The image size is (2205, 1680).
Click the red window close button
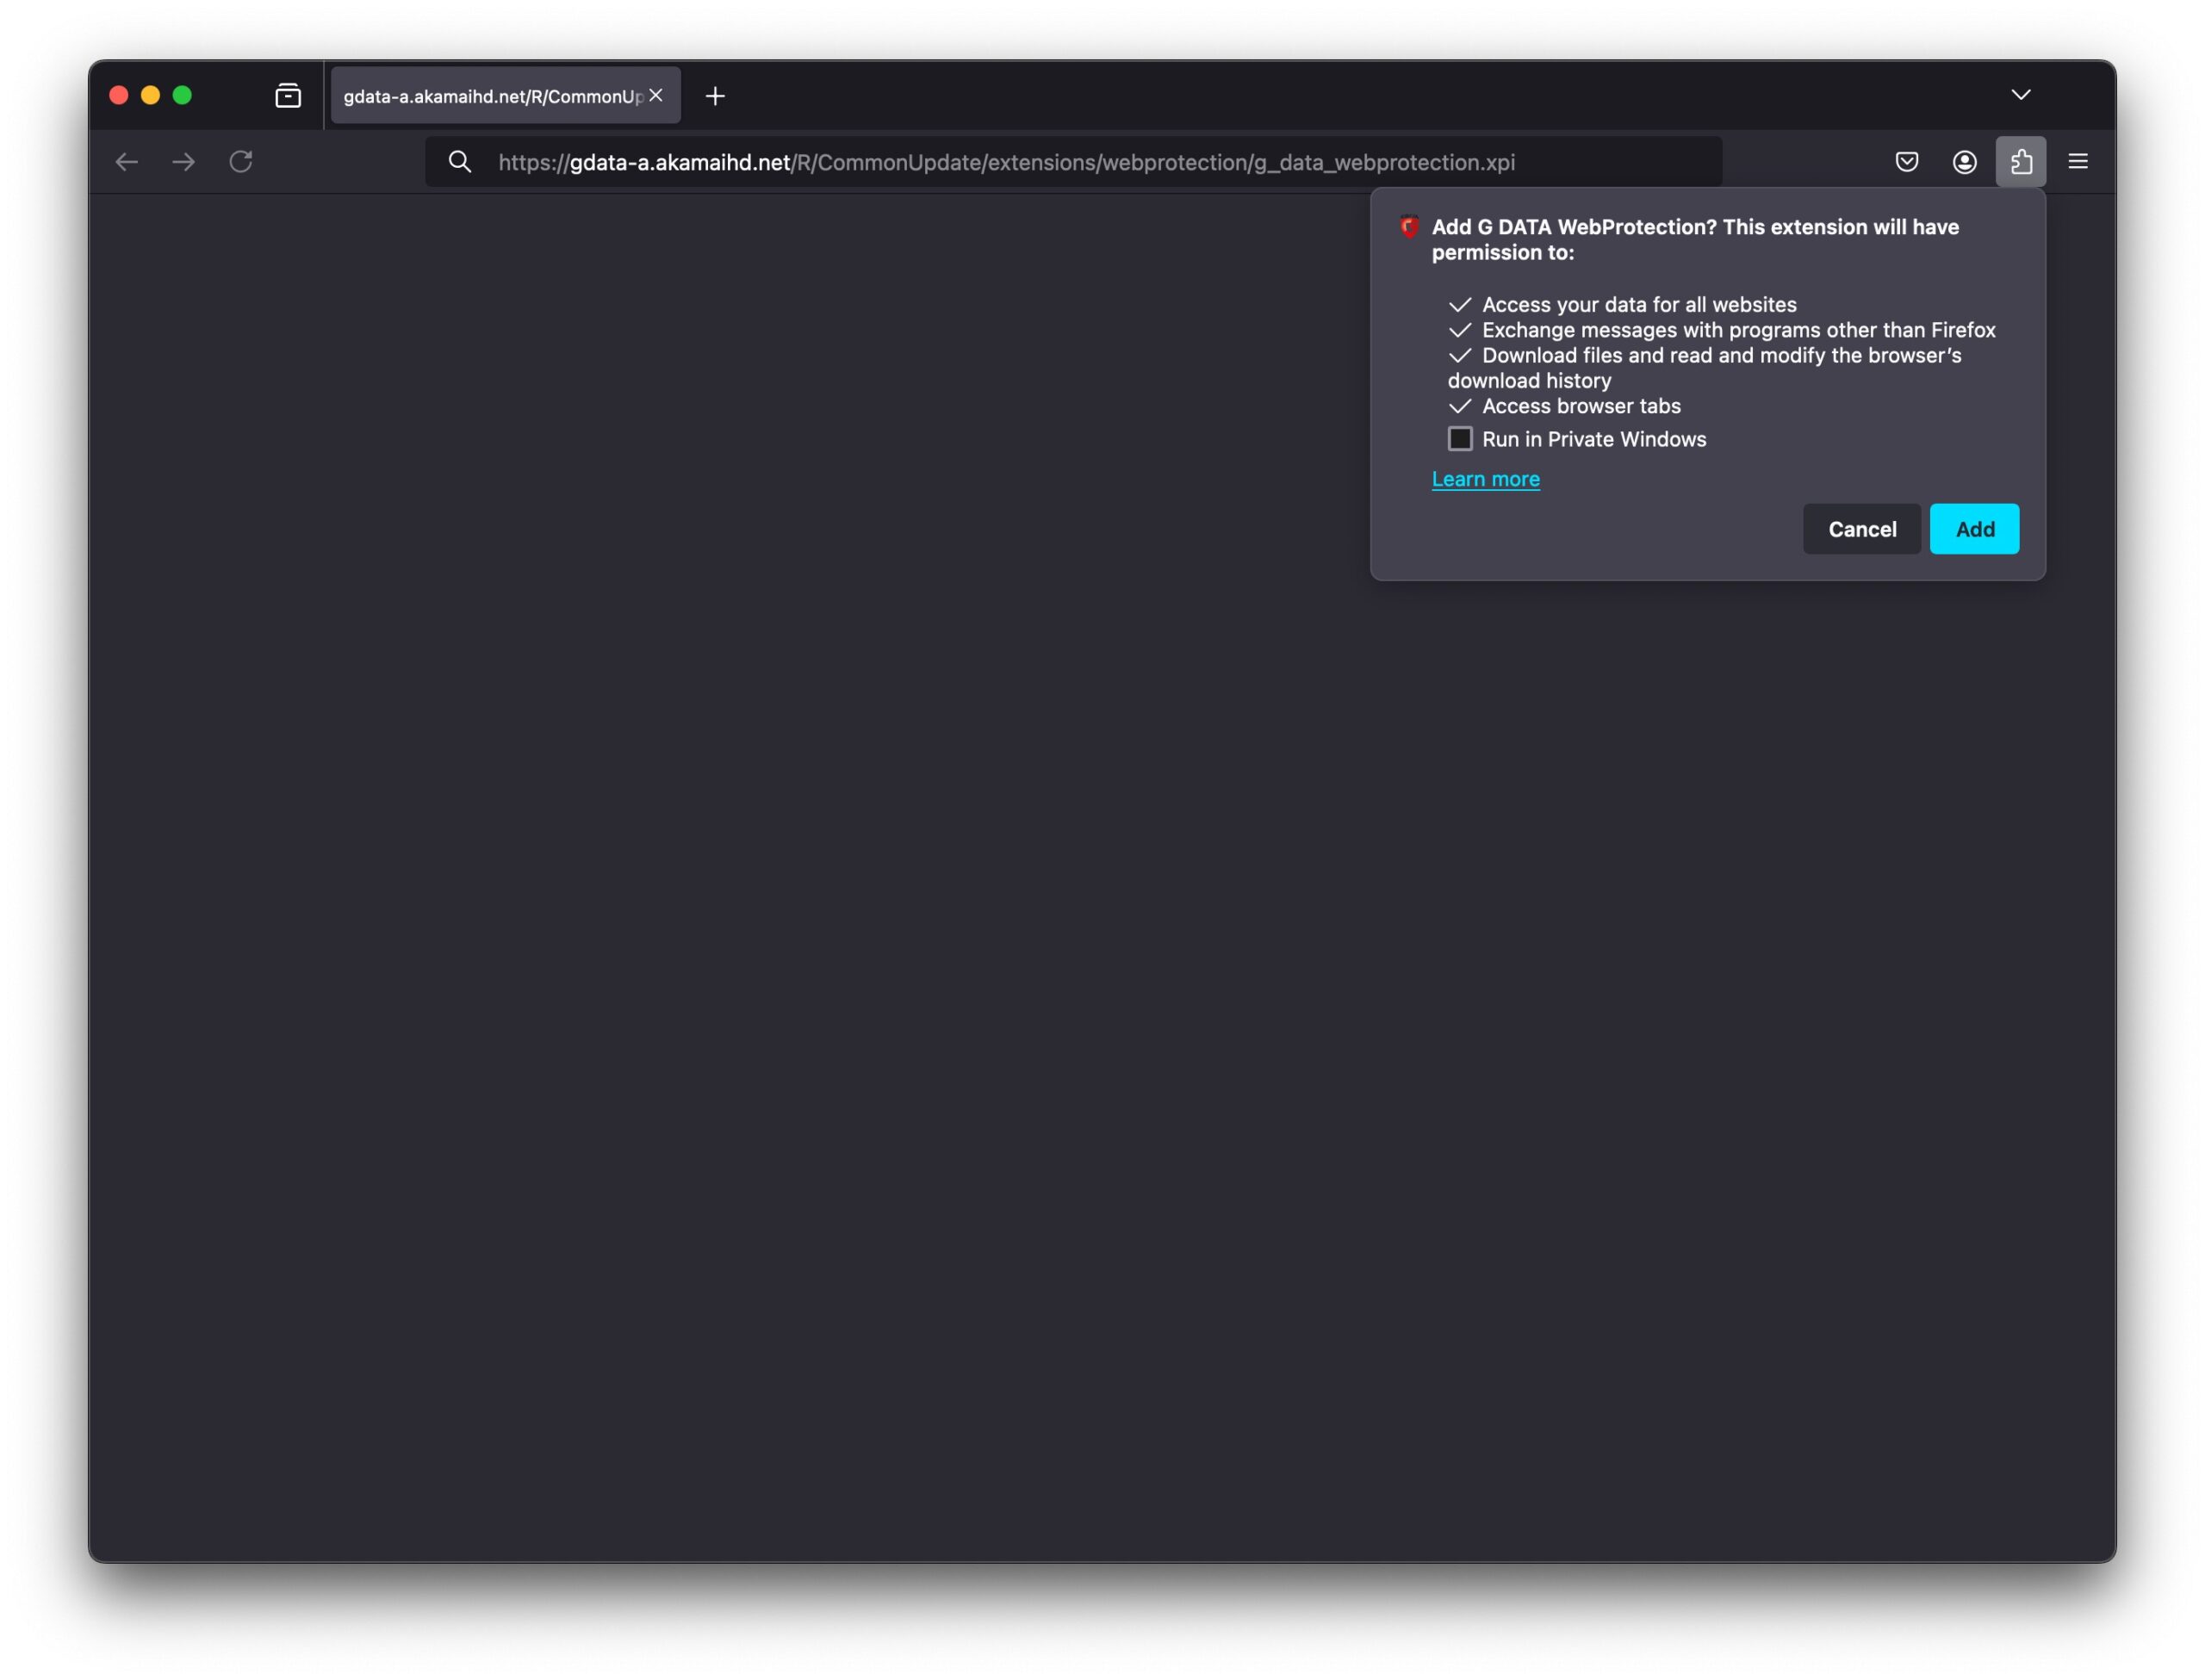click(118, 95)
